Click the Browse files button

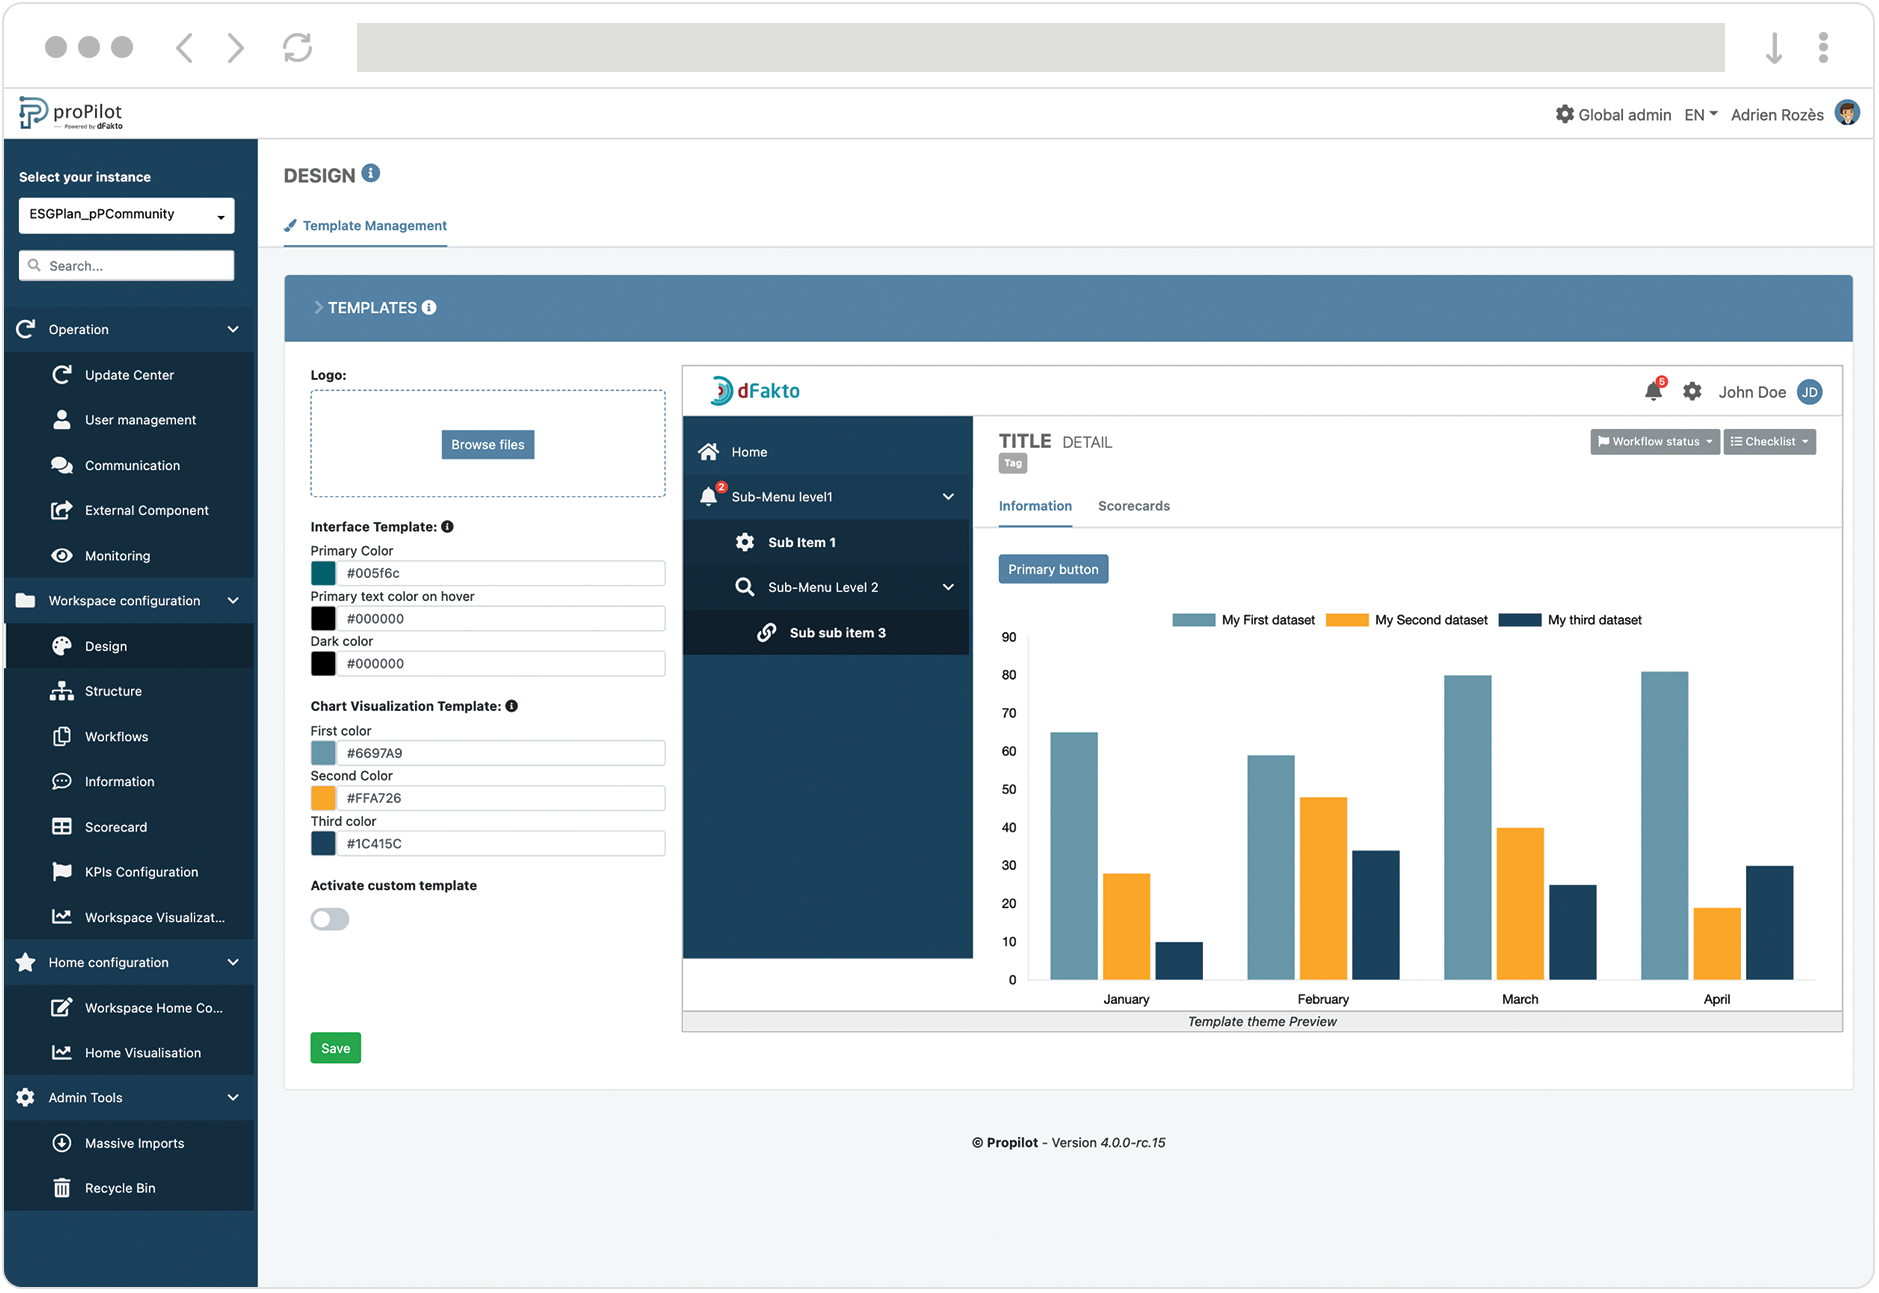(x=487, y=445)
